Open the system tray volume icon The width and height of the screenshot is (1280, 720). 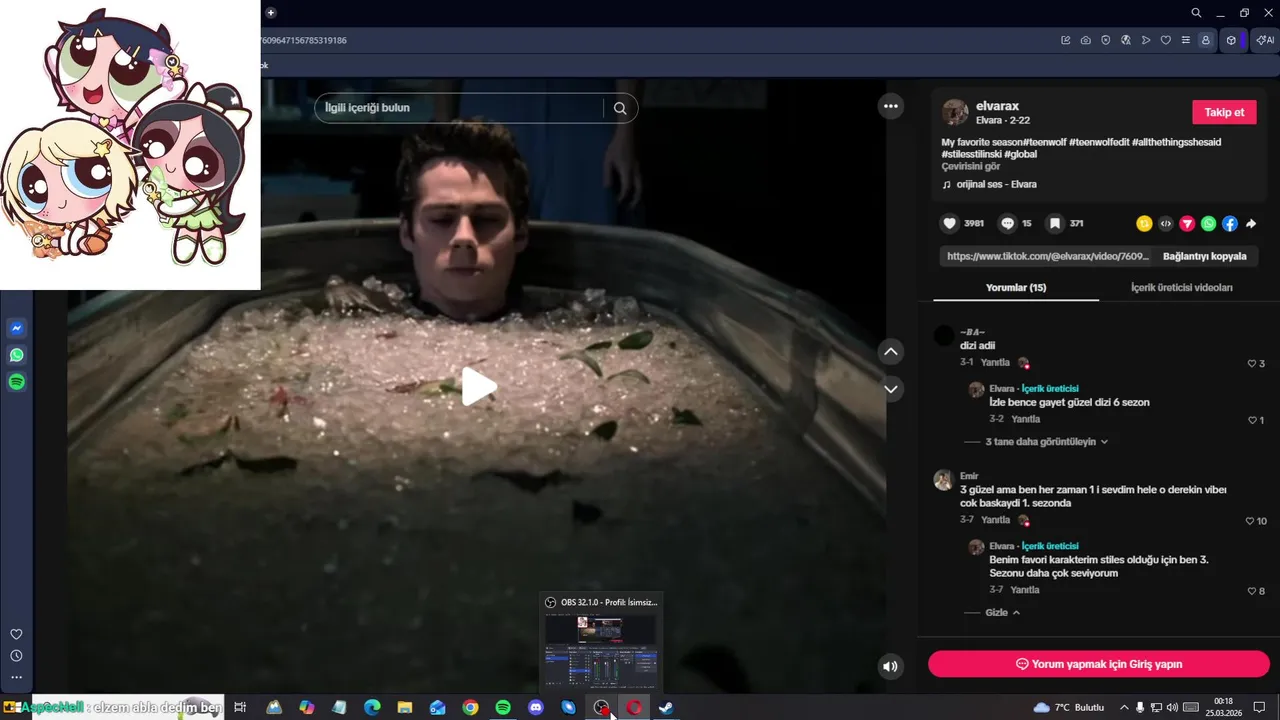1171,707
